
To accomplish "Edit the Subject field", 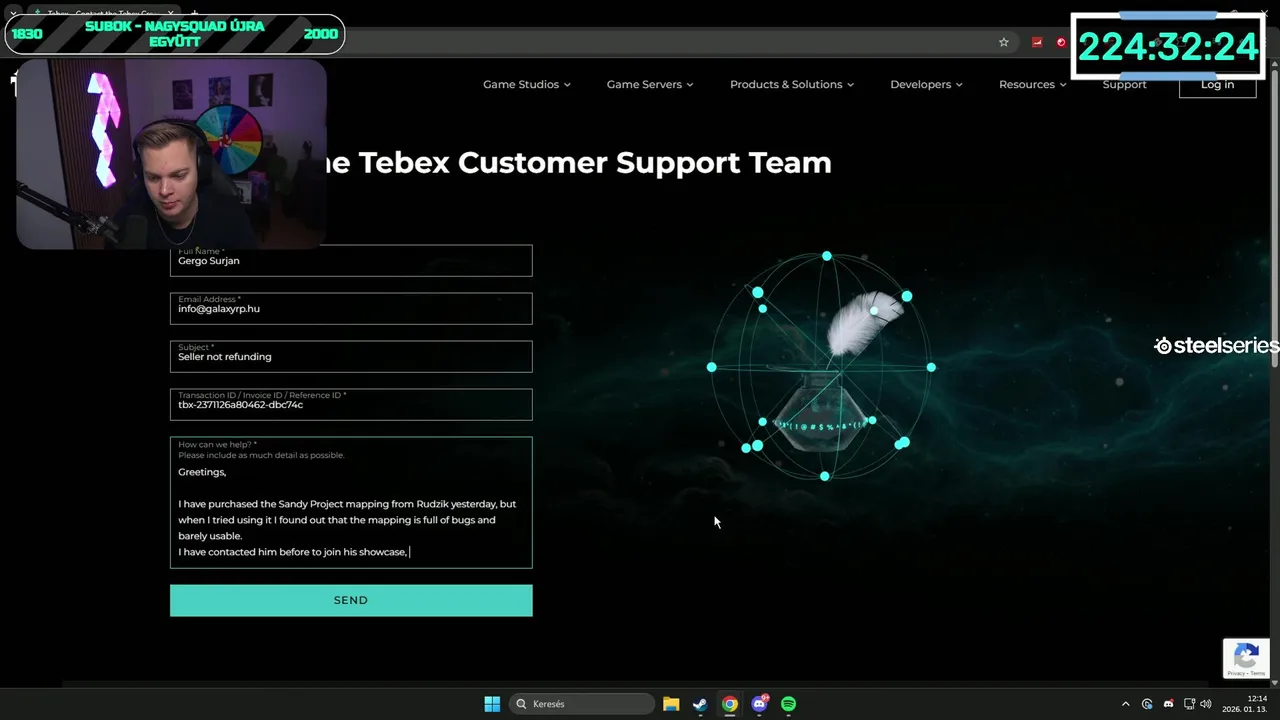I will [351, 356].
